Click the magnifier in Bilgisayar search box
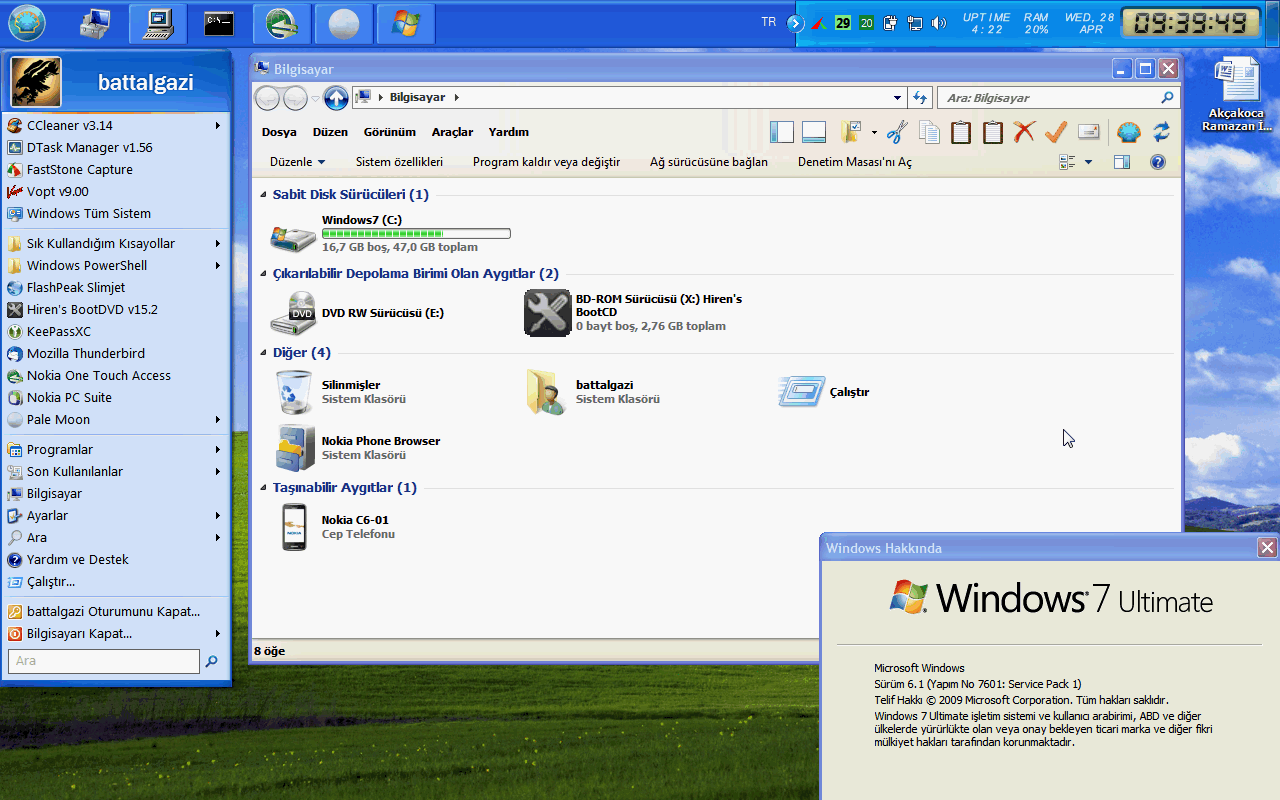The width and height of the screenshot is (1280, 800). [1166, 98]
